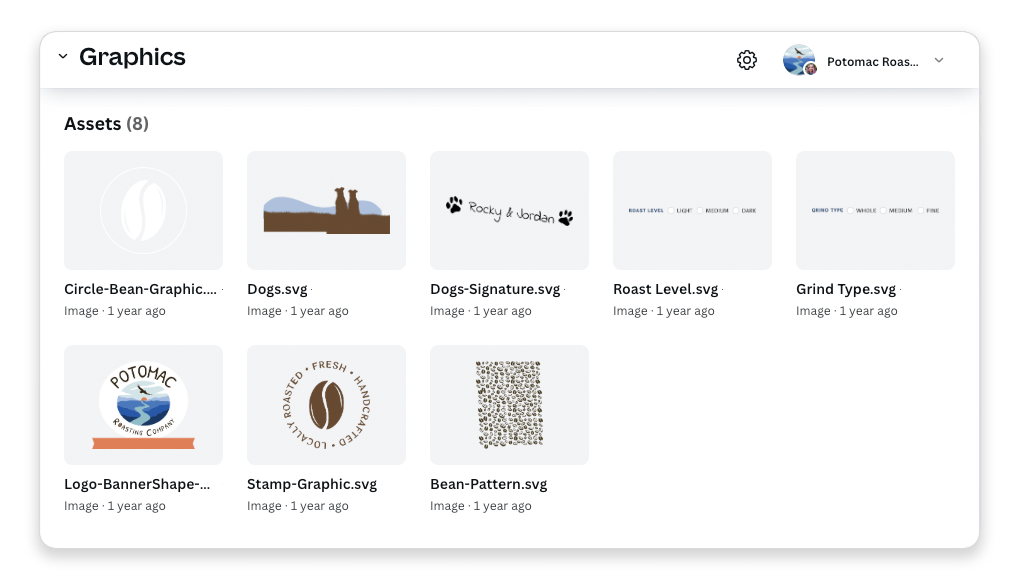1020x580 pixels.
Task: Open the Dogs-Signature.svg thumbnail
Action: coord(509,211)
